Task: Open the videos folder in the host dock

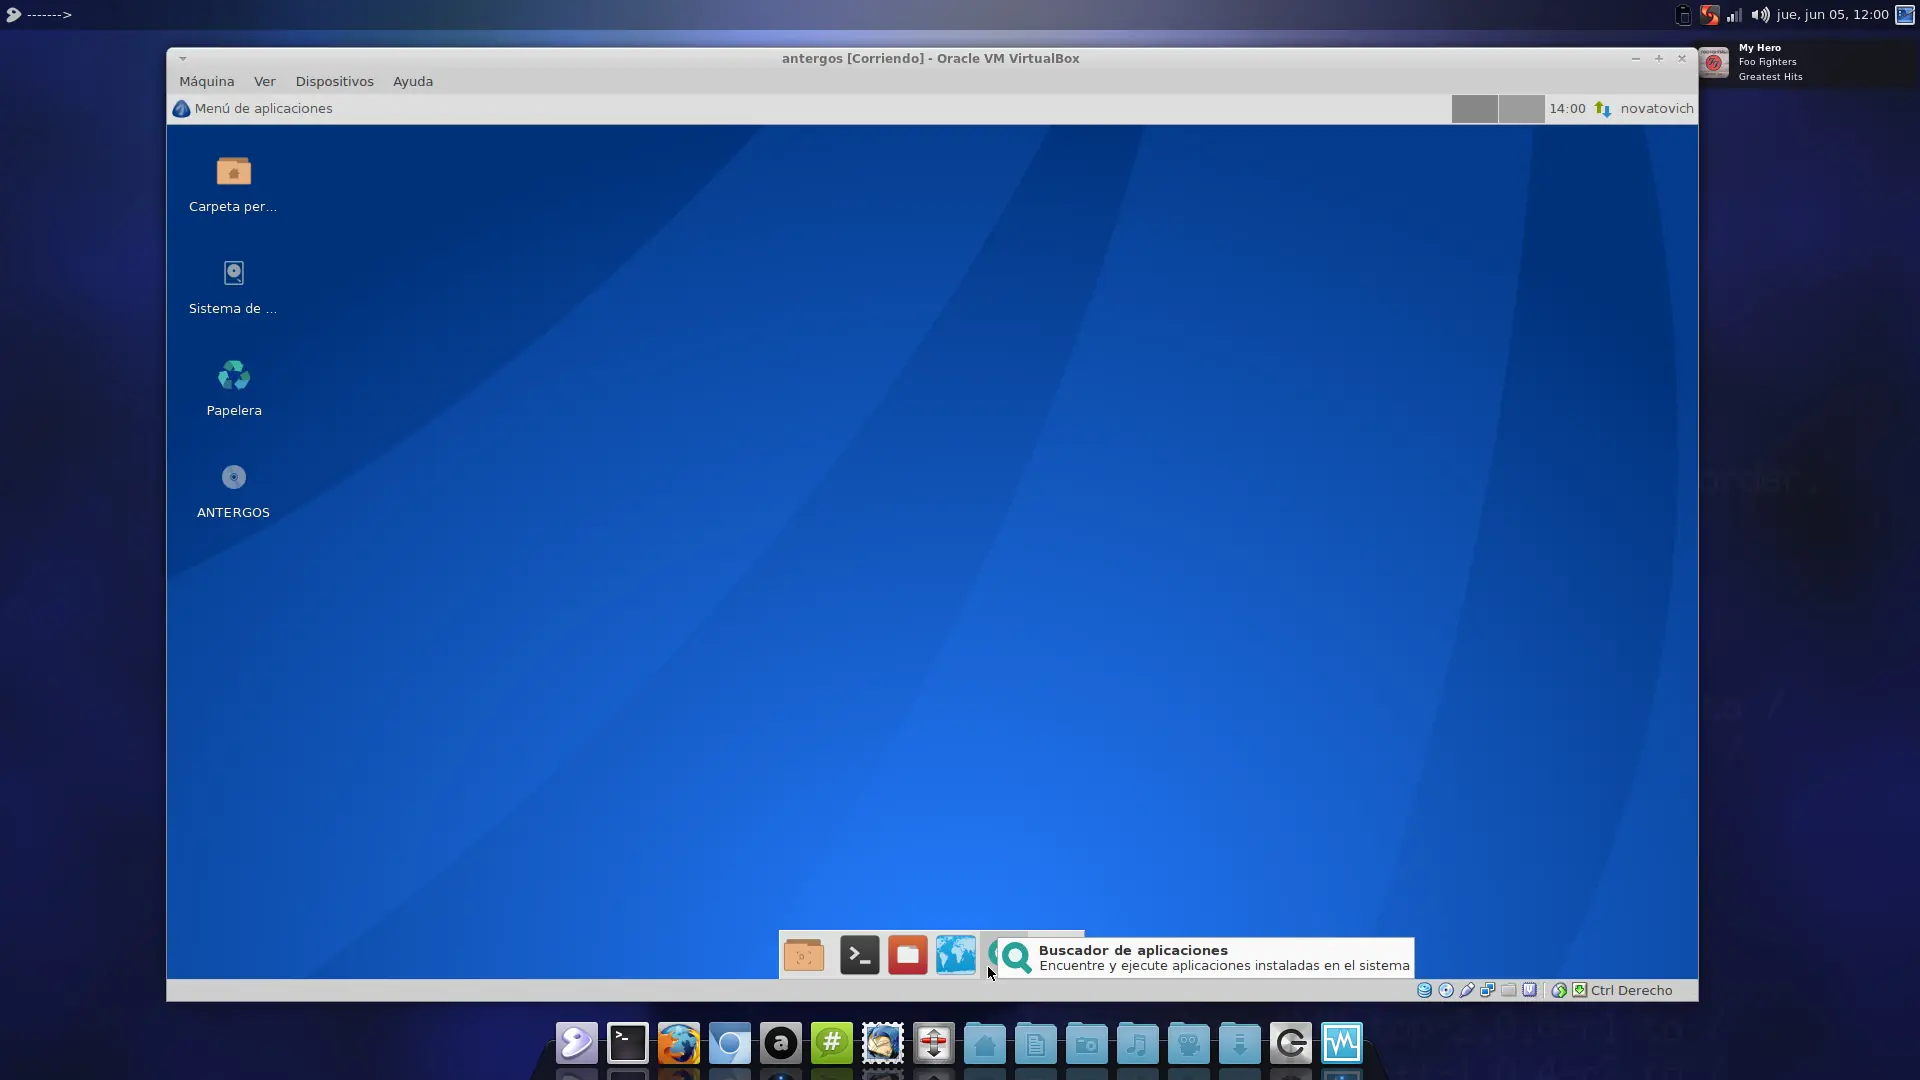Action: tap(1189, 1044)
